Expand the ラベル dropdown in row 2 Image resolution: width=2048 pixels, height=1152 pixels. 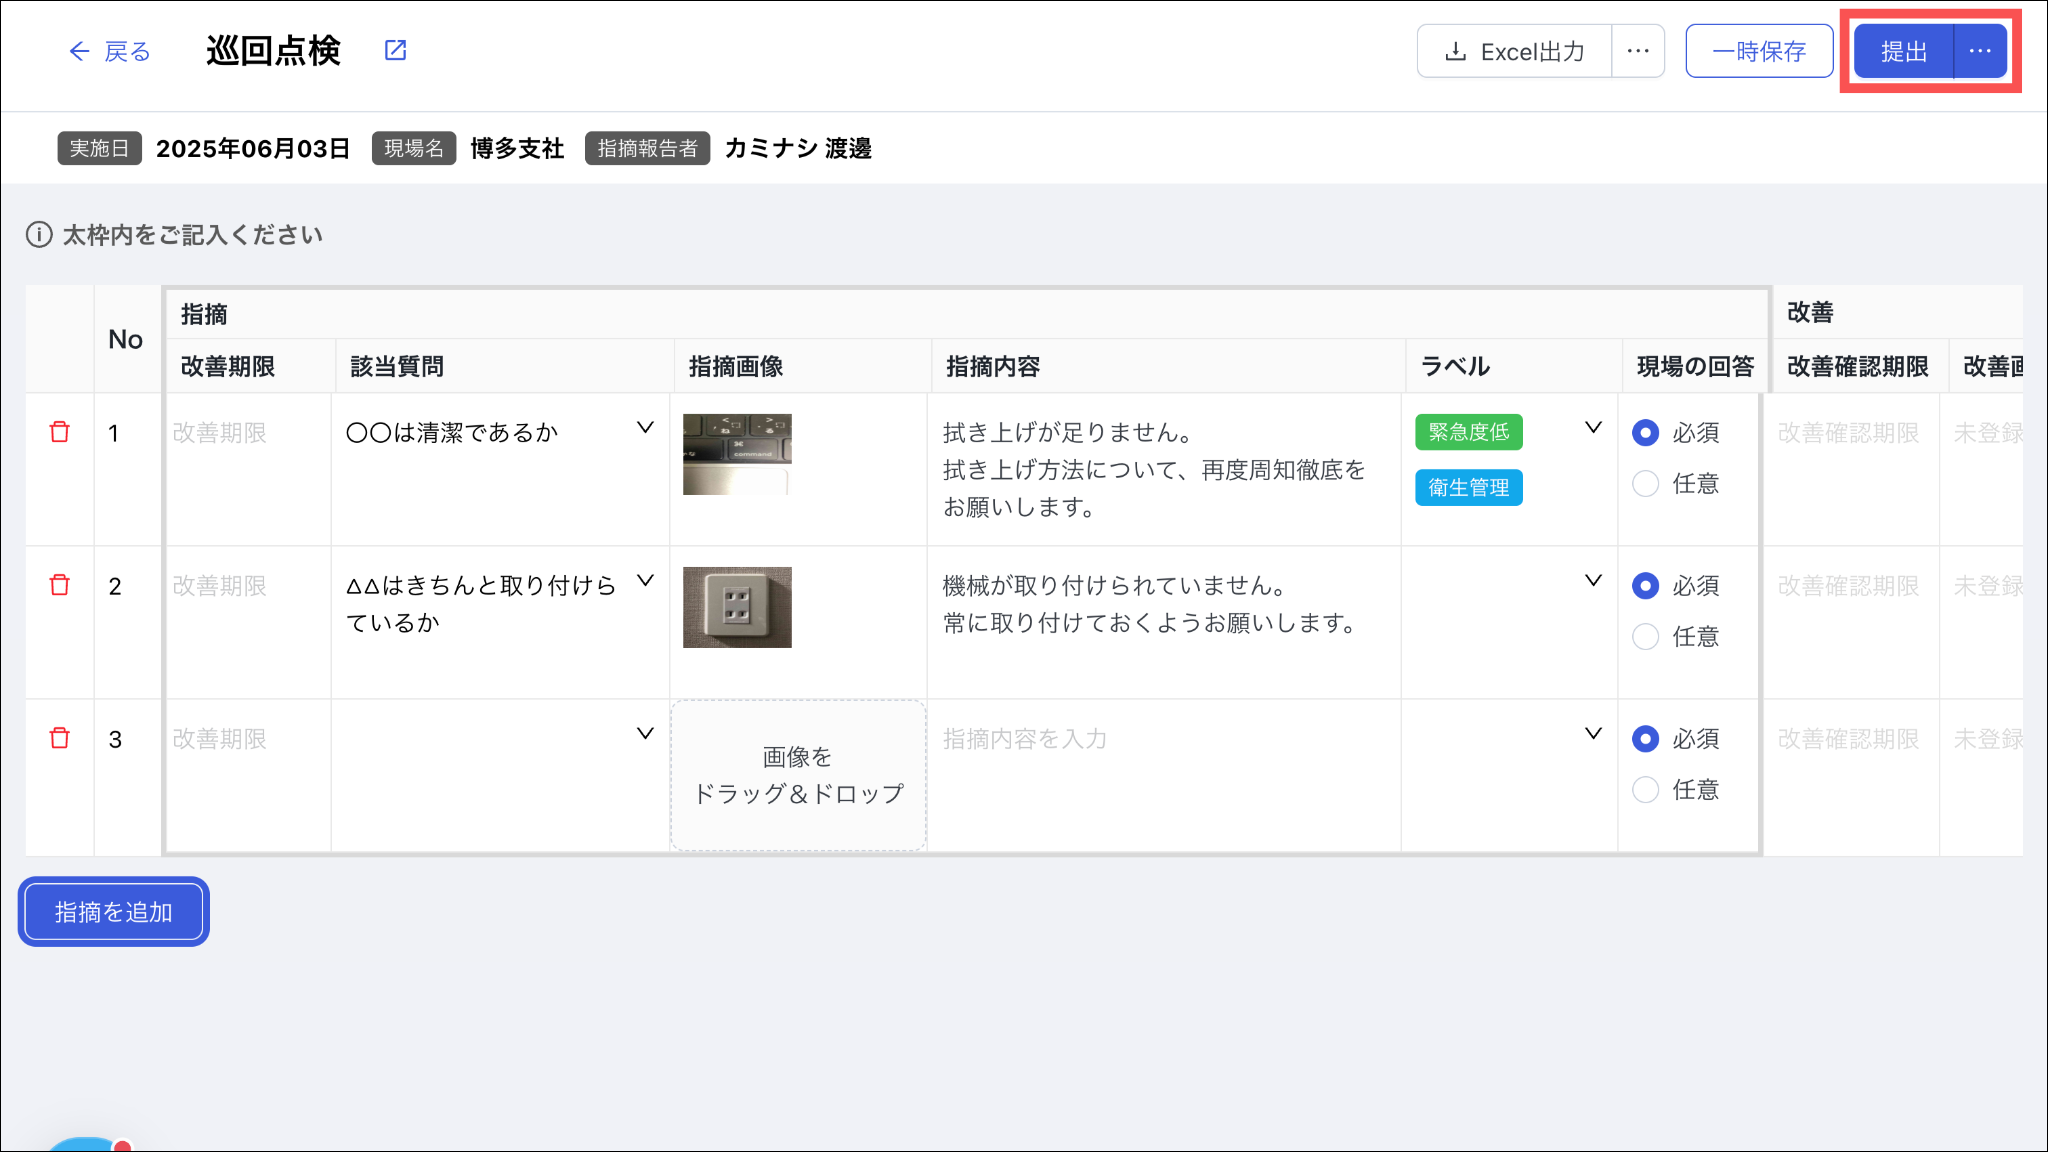[1593, 581]
